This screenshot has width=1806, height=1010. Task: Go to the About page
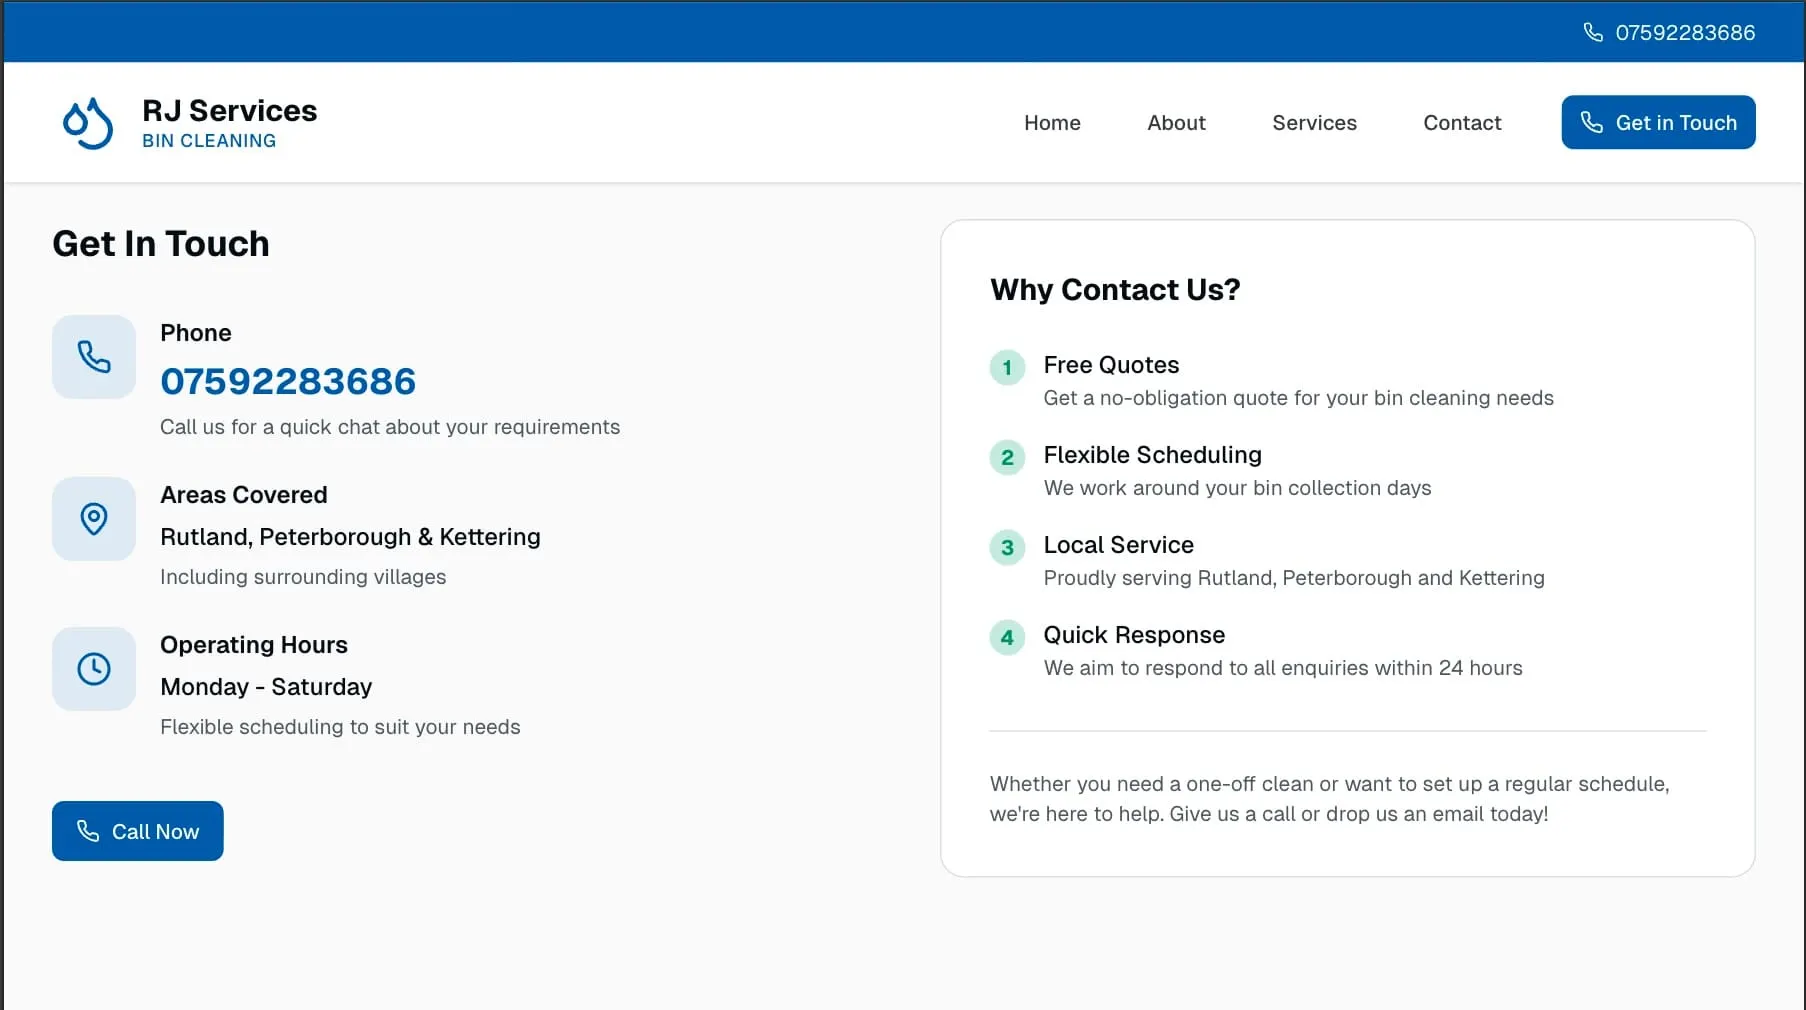[1176, 122]
